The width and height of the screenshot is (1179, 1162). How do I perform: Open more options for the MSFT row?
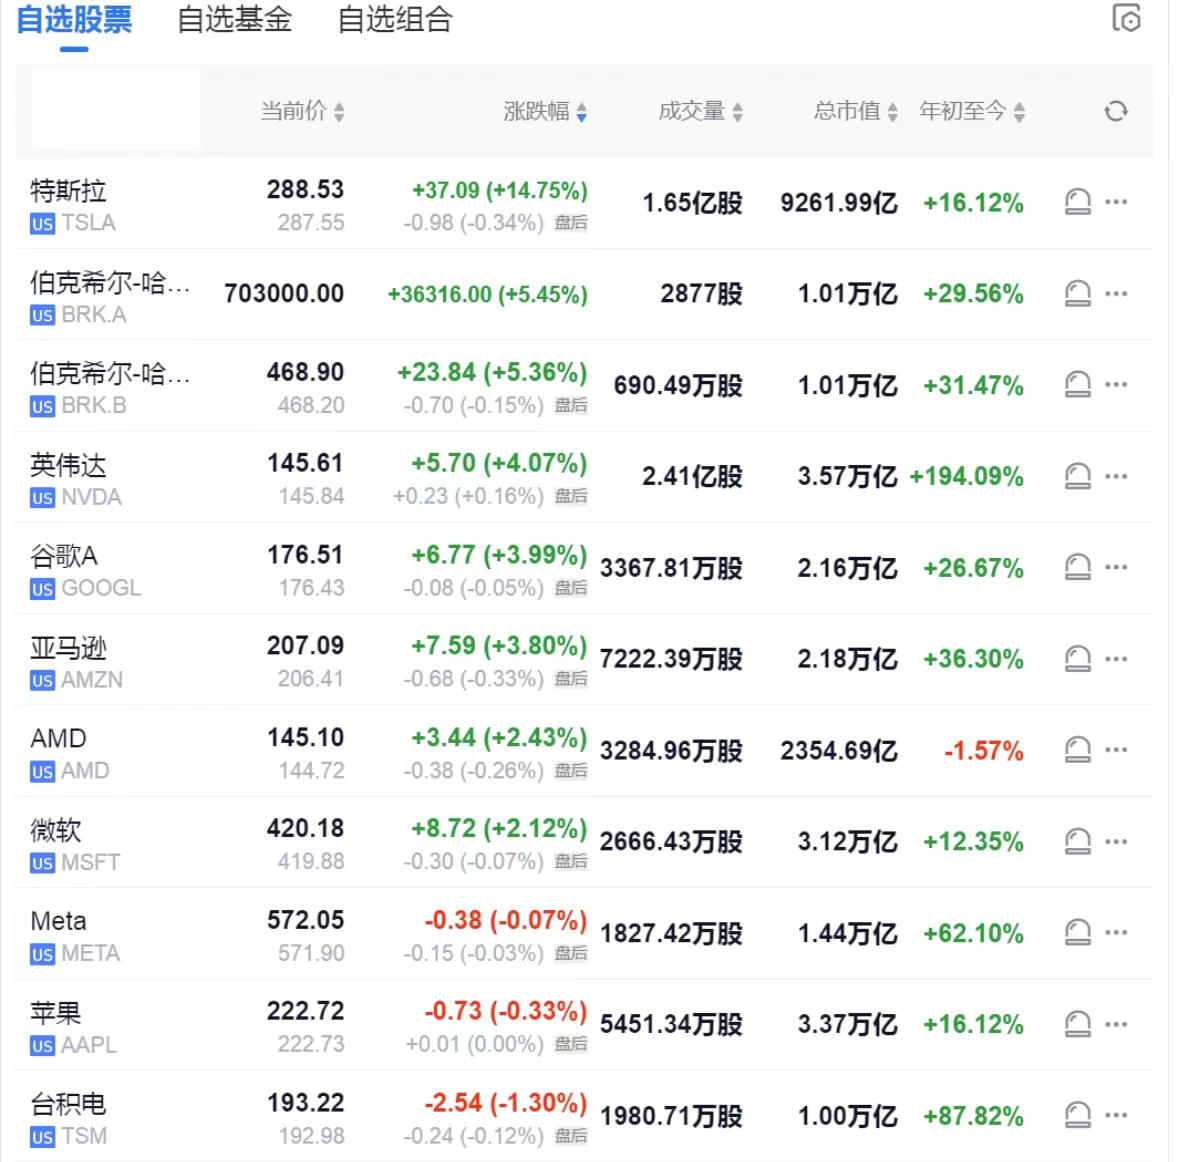pyautogui.click(x=1116, y=842)
